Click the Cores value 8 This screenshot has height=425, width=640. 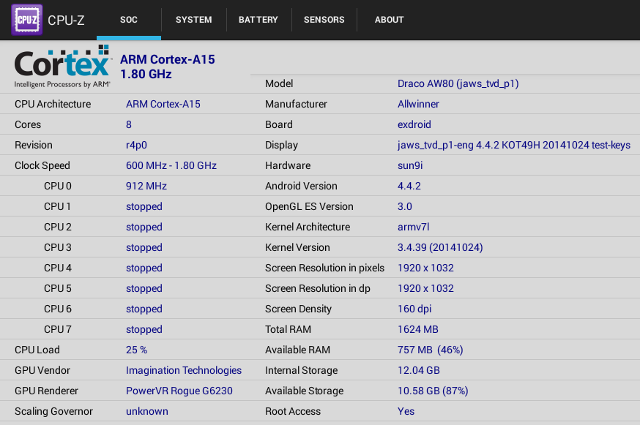(129, 125)
